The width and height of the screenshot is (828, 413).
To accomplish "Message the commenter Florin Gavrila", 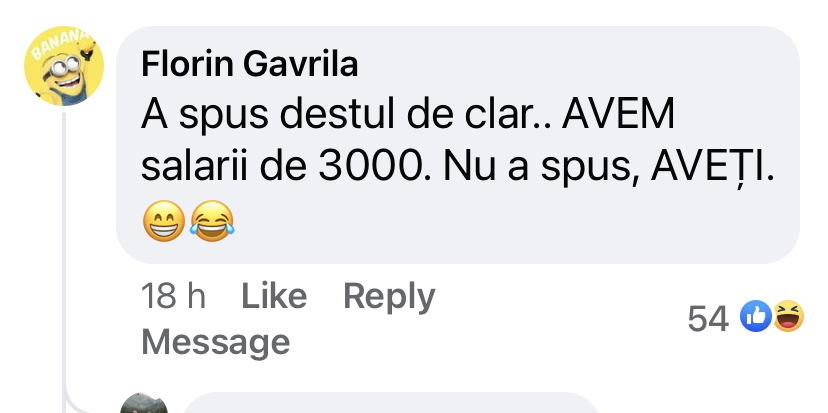I will [215, 342].
